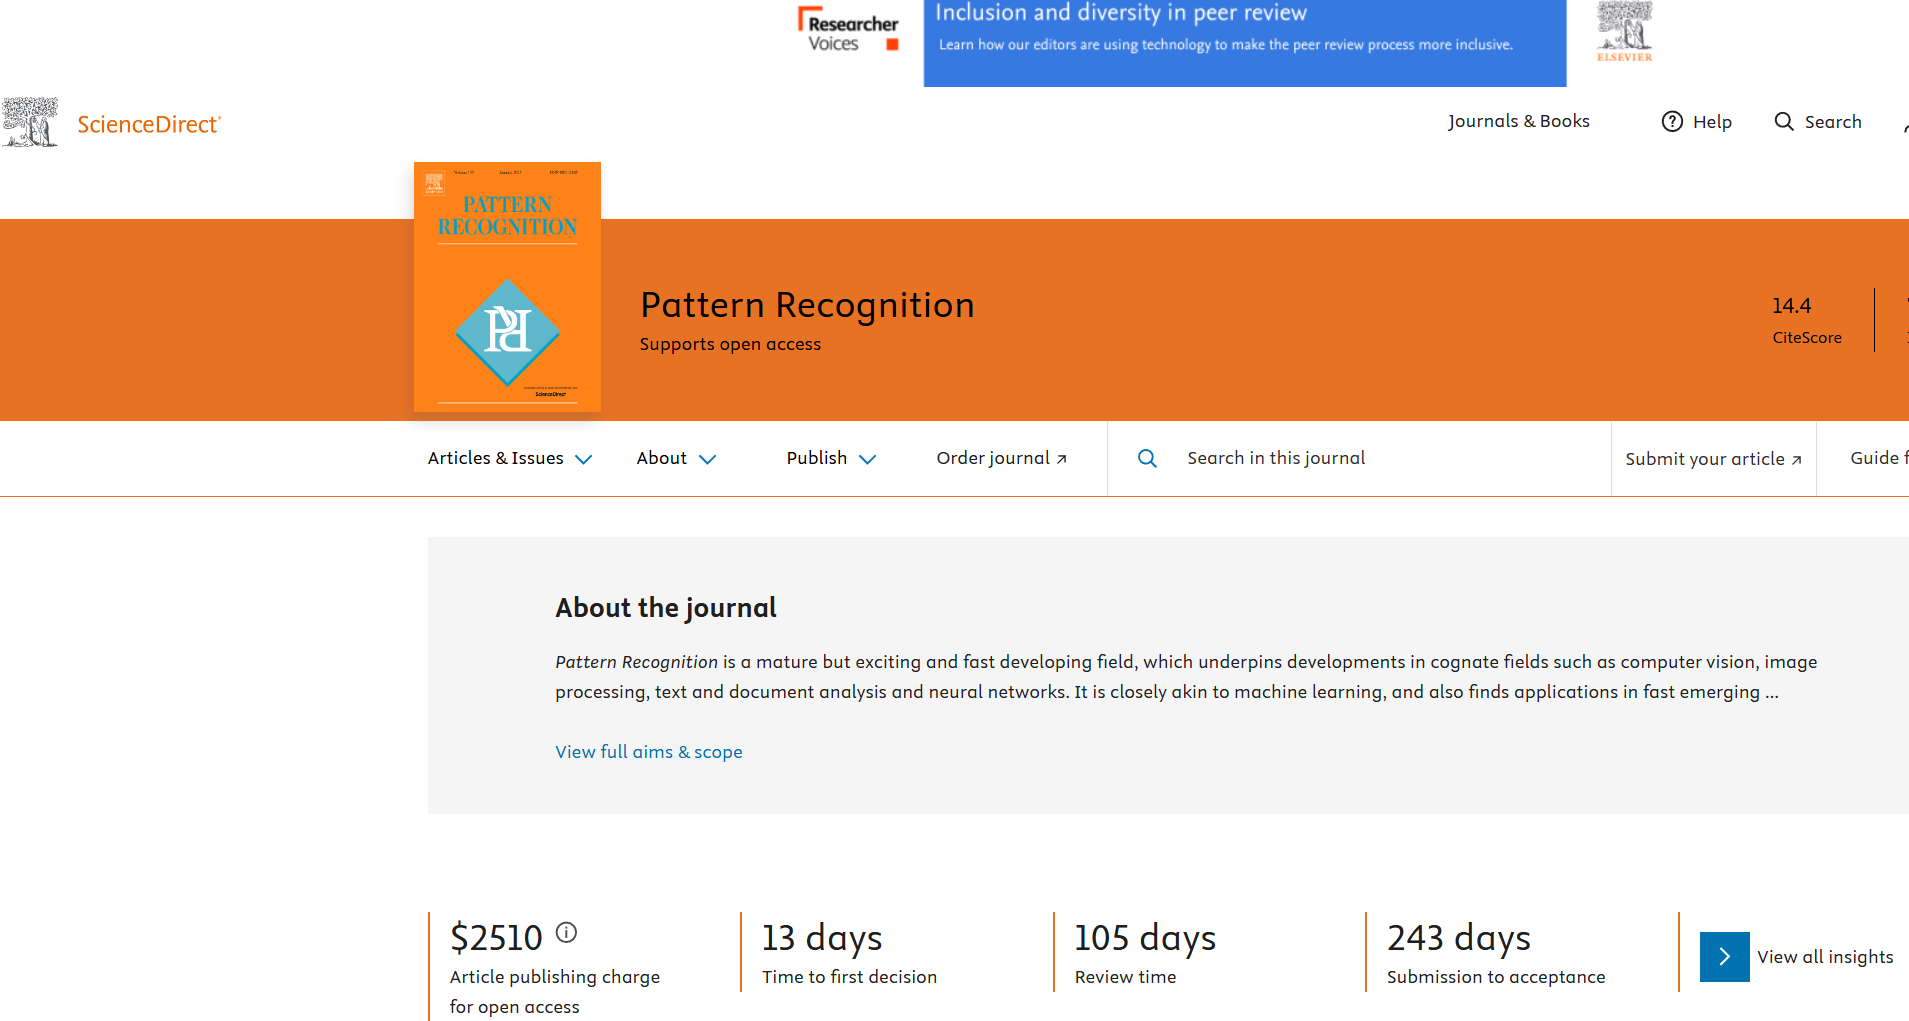Click the 13 days time to first decision
Viewport: 1909px width, 1021px height.
[x=822, y=938]
